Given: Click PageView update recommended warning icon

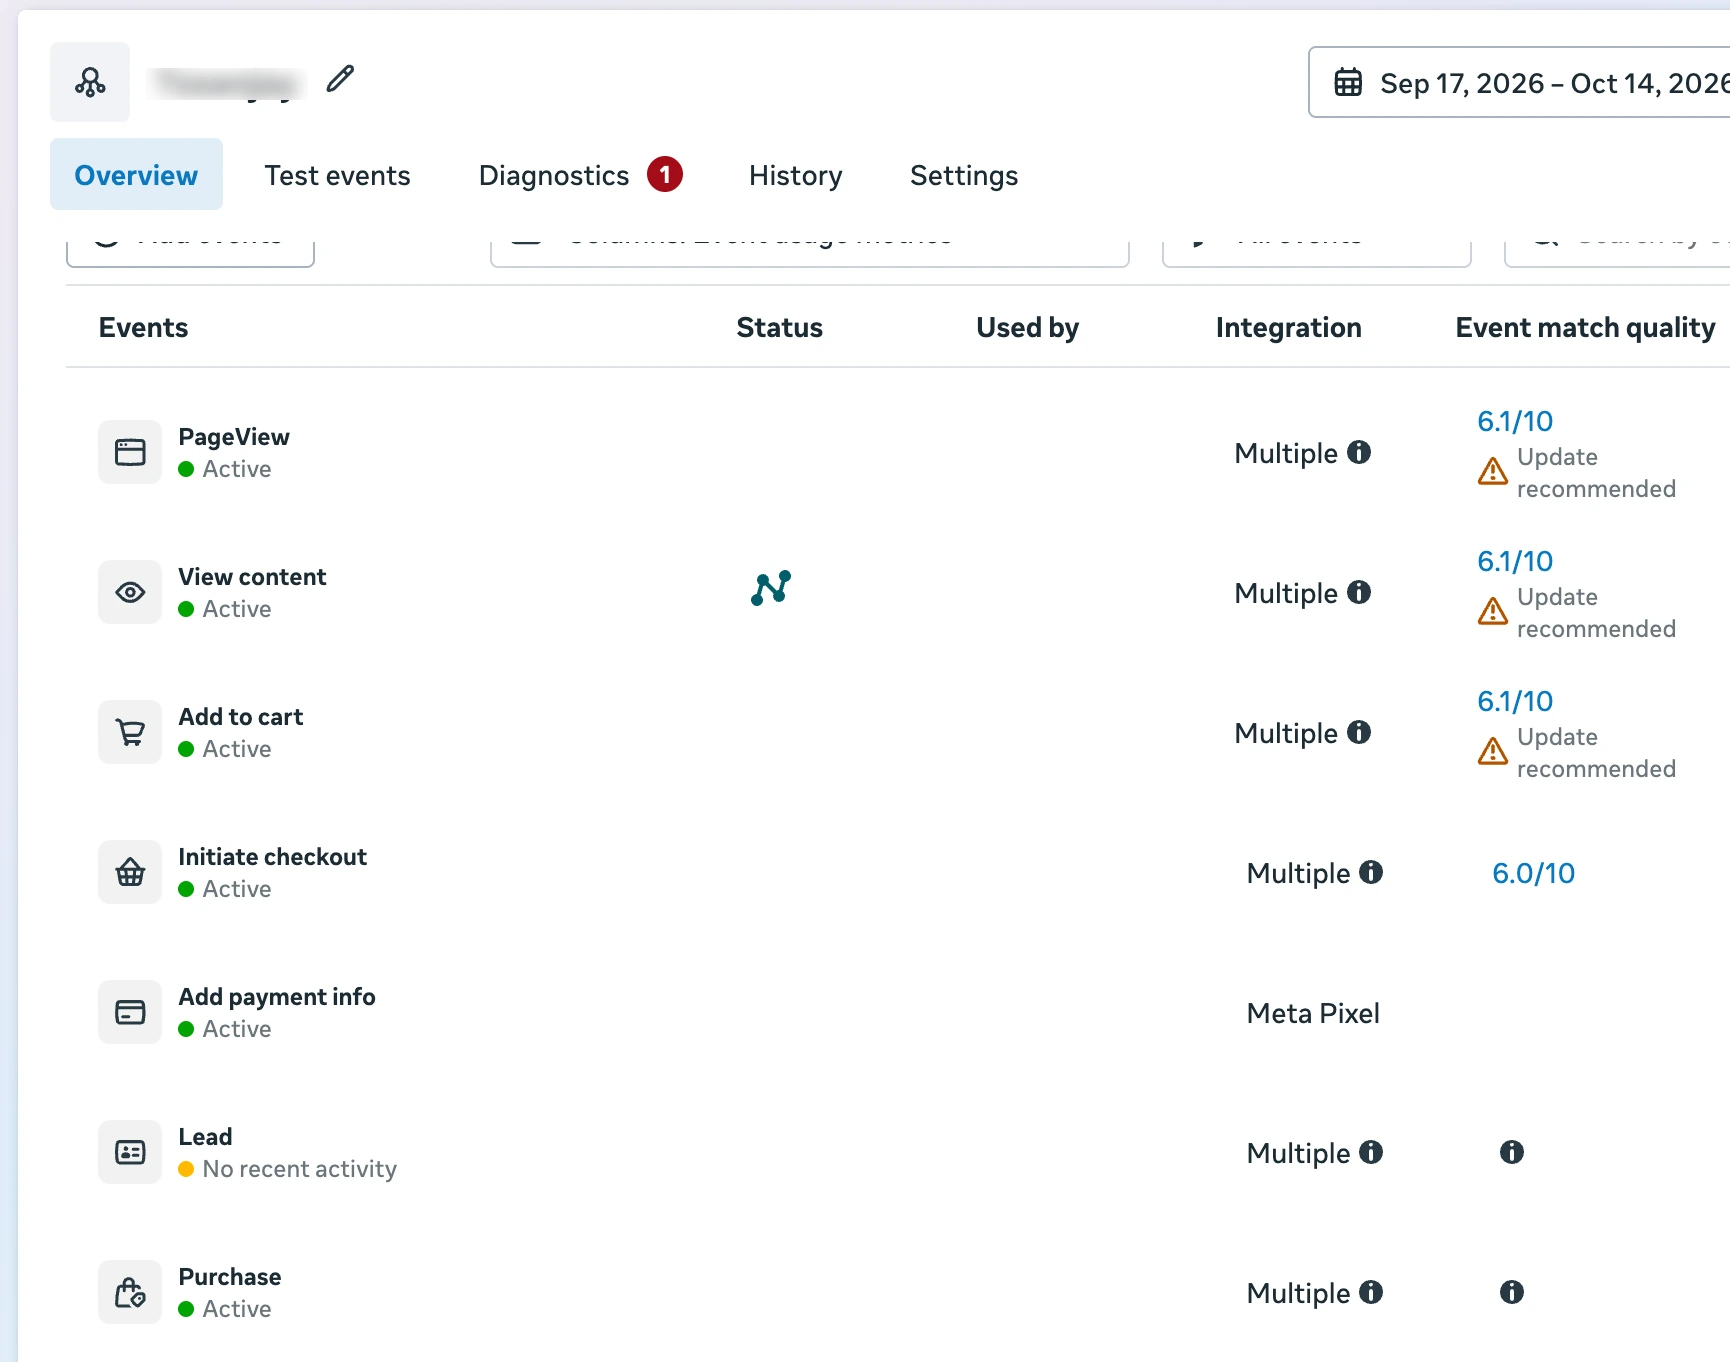Looking at the screenshot, I should pyautogui.click(x=1493, y=471).
